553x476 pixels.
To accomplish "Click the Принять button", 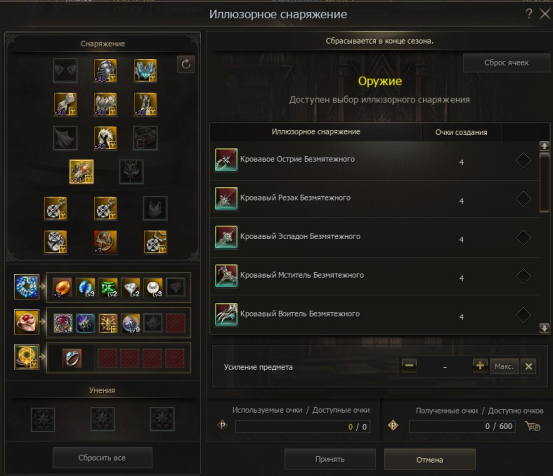I will click(330, 459).
